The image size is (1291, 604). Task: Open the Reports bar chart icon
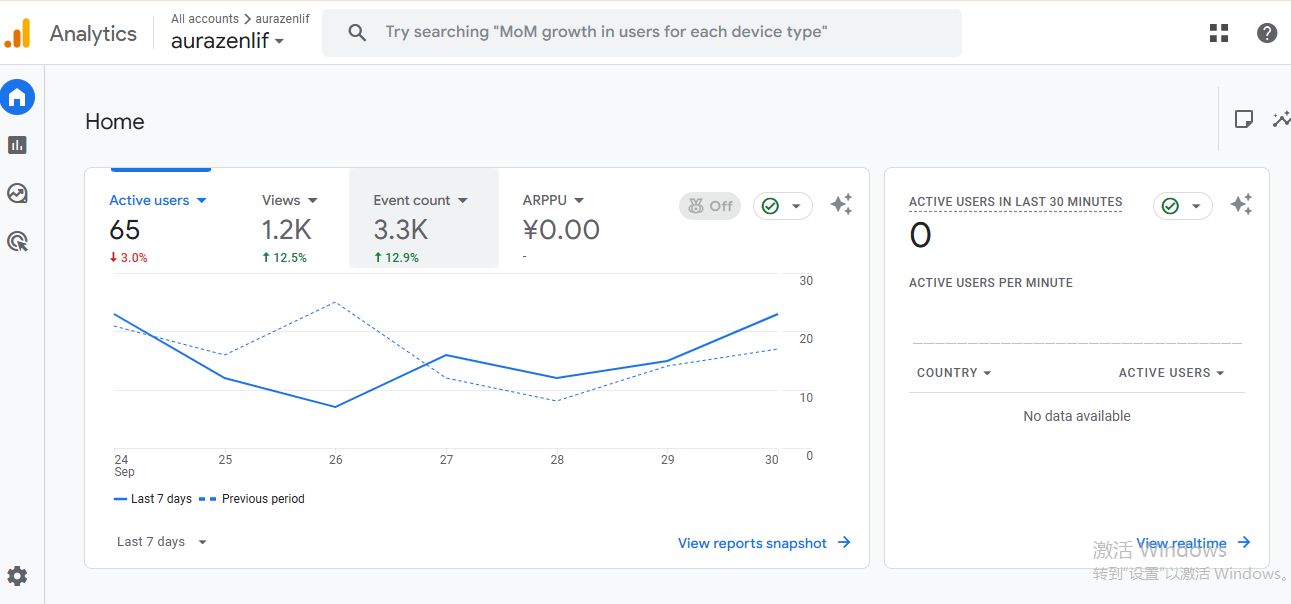pyautogui.click(x=17, y=145)
